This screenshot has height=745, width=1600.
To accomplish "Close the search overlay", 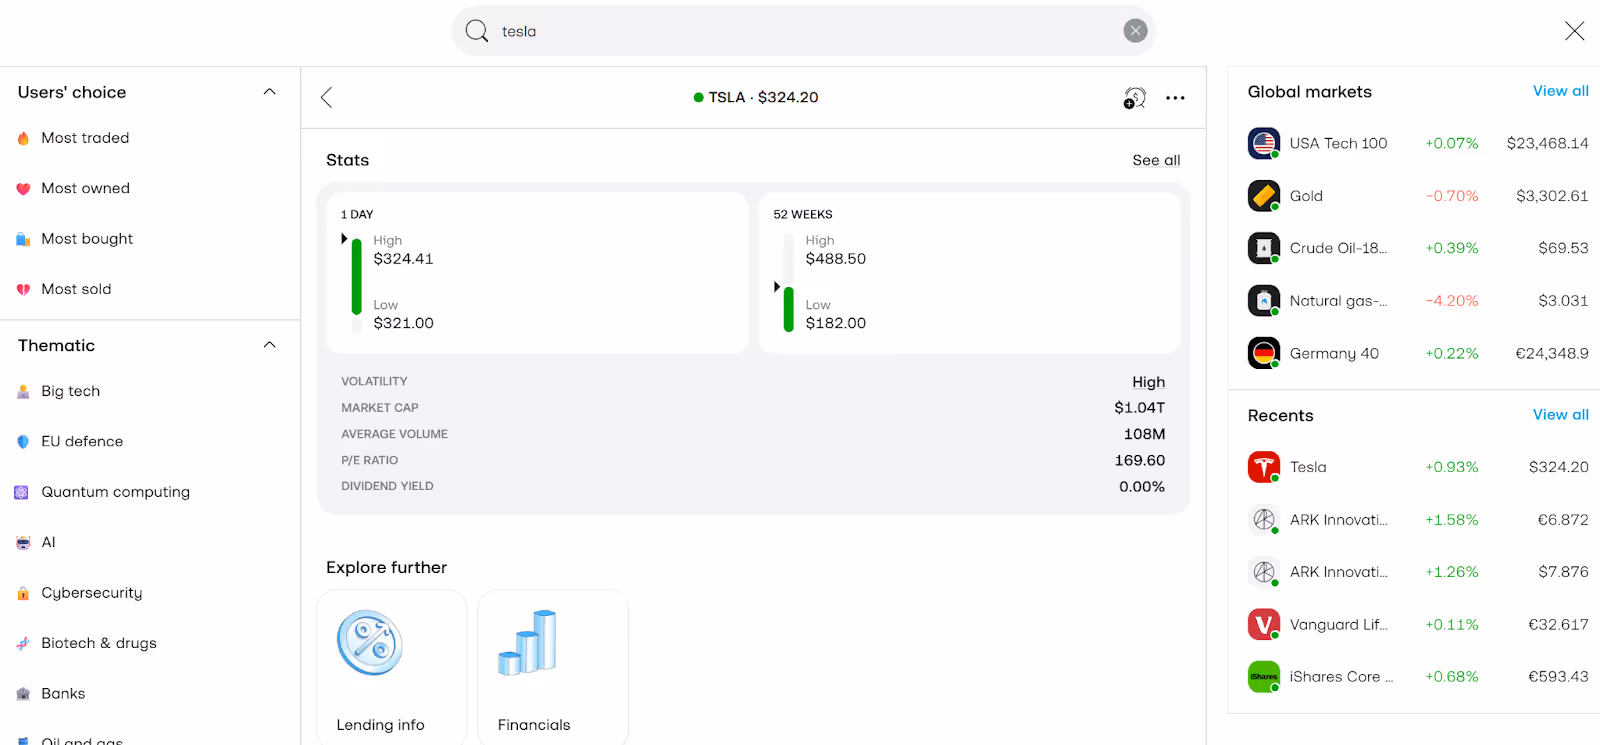I will coord(1574,31).
